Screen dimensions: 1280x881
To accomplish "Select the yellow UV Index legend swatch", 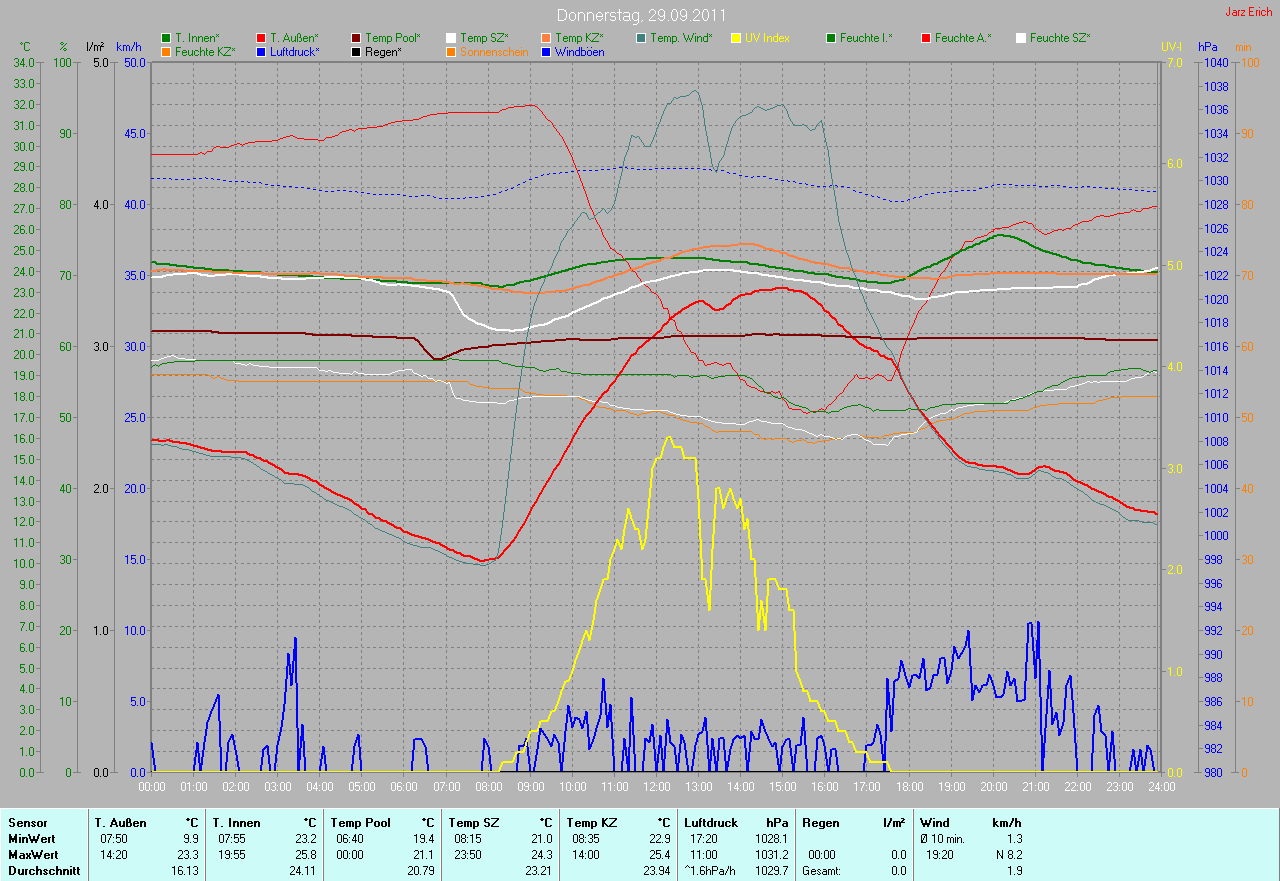I will [x=737, y=38].
